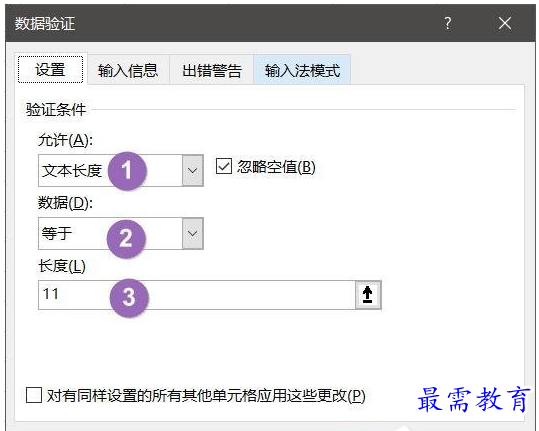The height and width of the screenshot is (431, 539).
Task: Toggle the 忽略空值 checkbox
Action: [x=224, y=167]
